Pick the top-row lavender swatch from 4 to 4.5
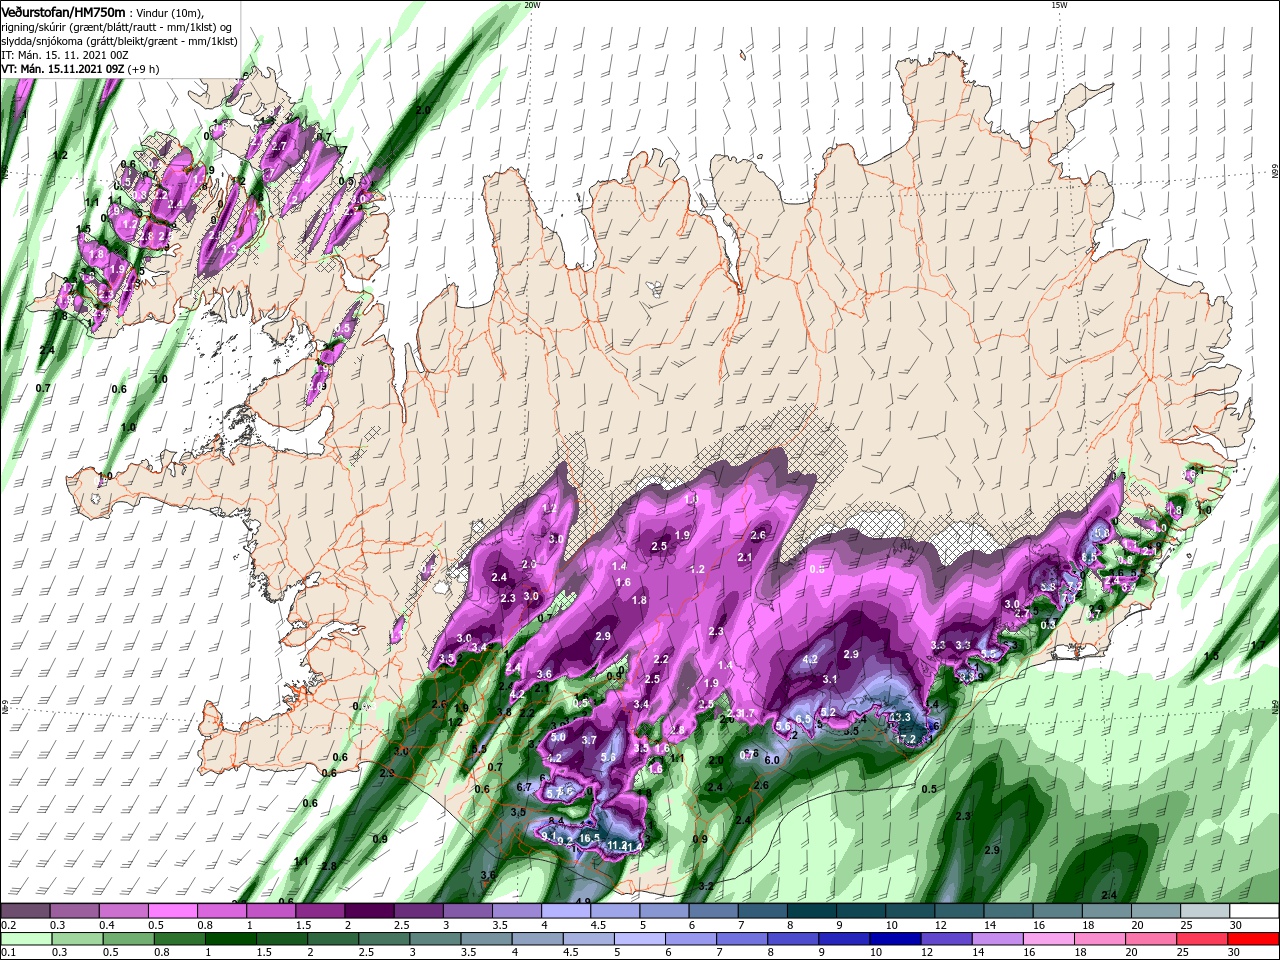 point(565,911)
